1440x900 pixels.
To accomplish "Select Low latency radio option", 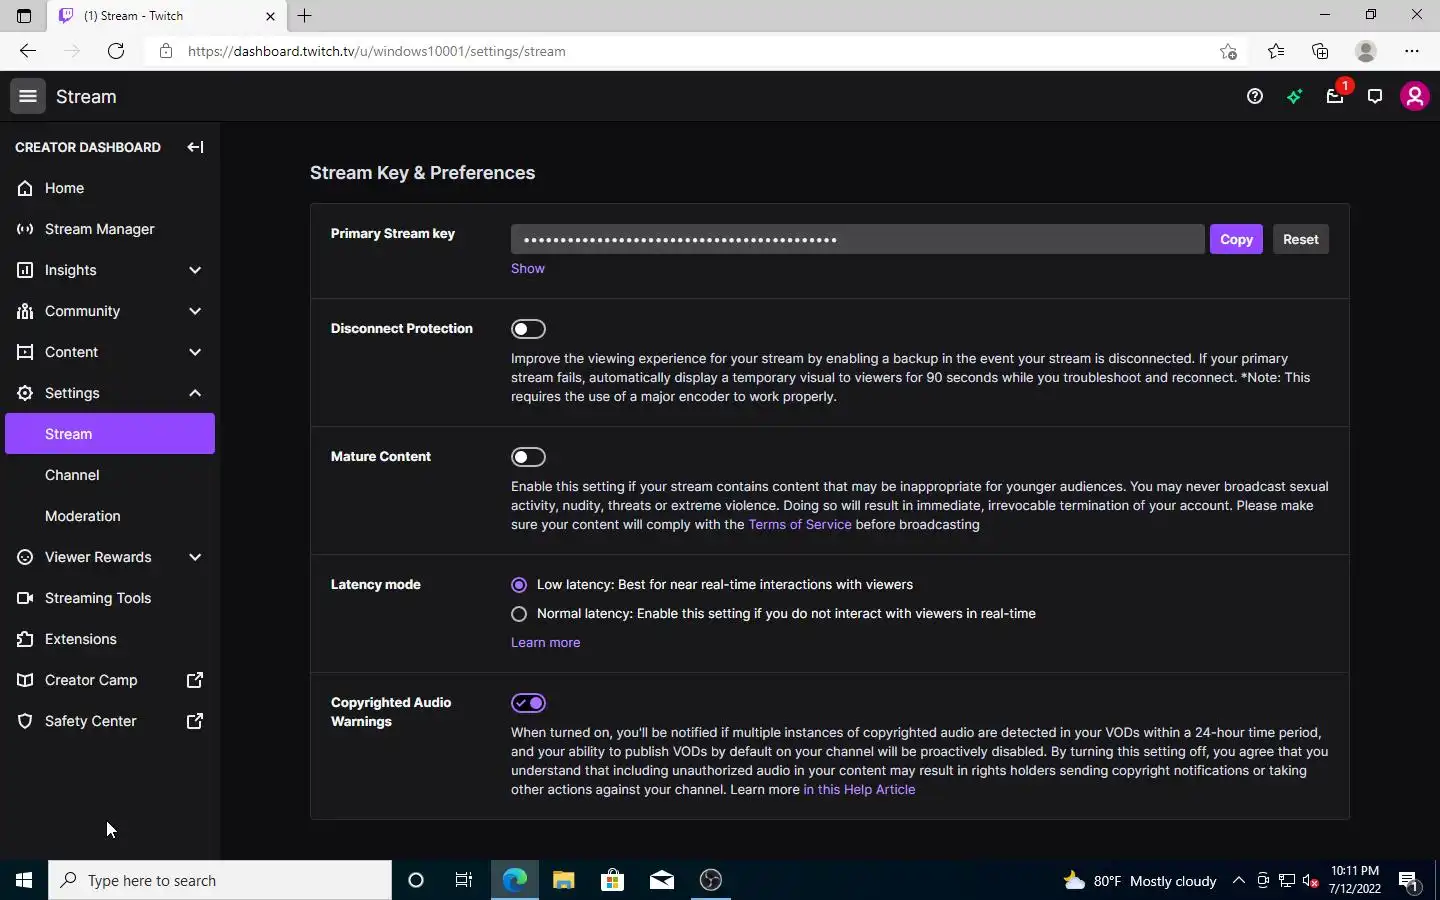I will pyautogui.click(x=519, y=585).
